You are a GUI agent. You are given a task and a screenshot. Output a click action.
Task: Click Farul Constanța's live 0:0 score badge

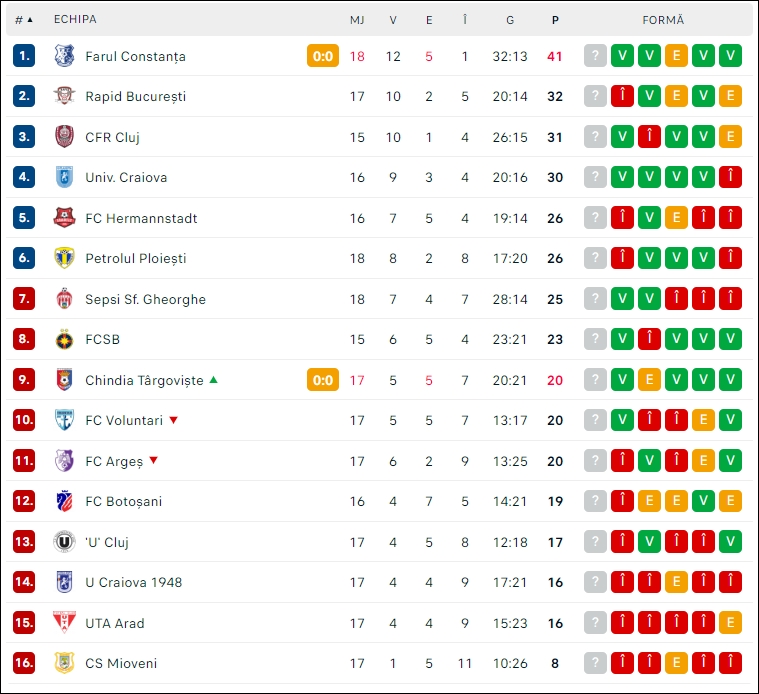tap(323, 56)
